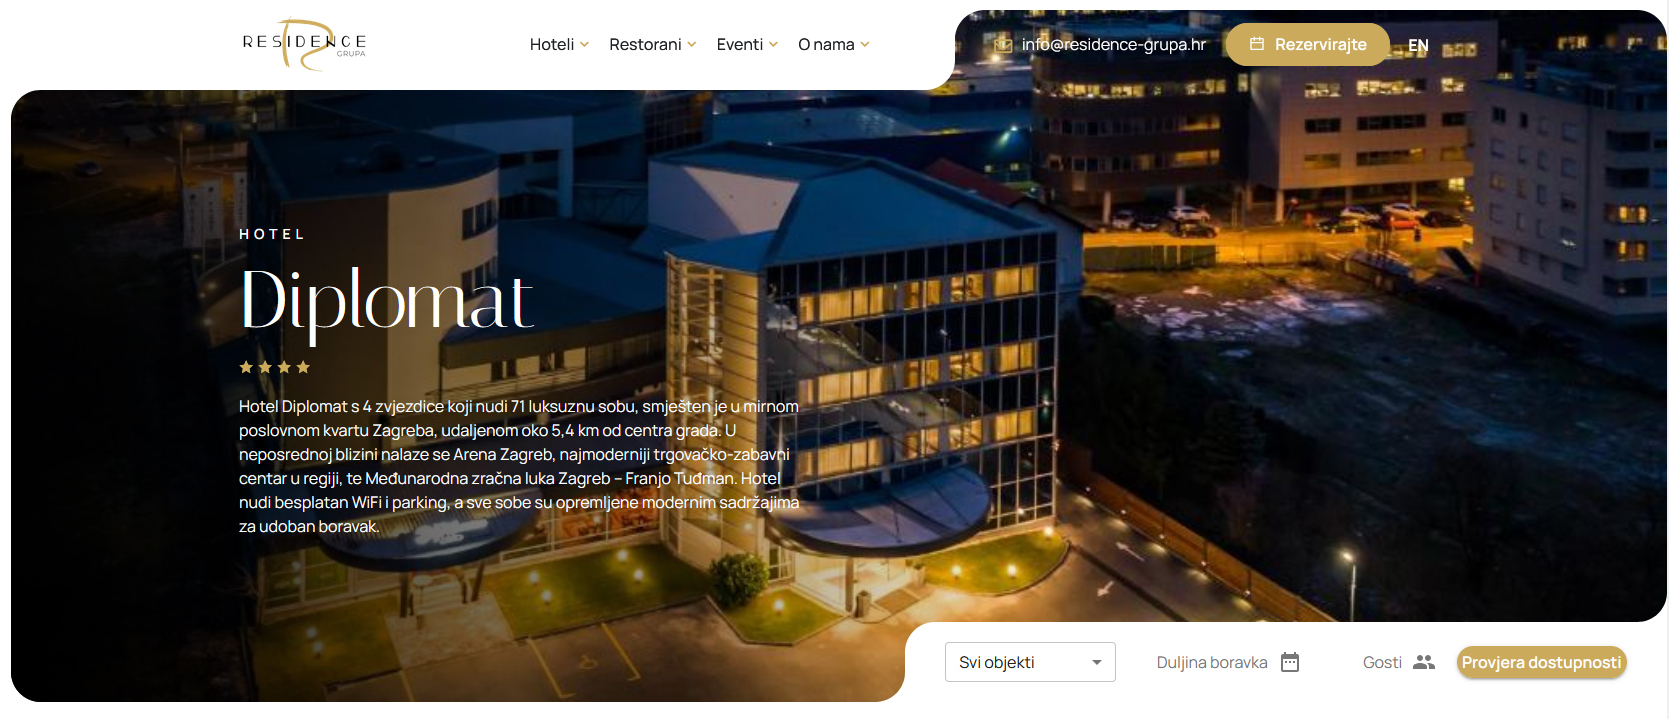
Task: Open the calendar icon for Duljina boravka
Action: pos(1290,662)
